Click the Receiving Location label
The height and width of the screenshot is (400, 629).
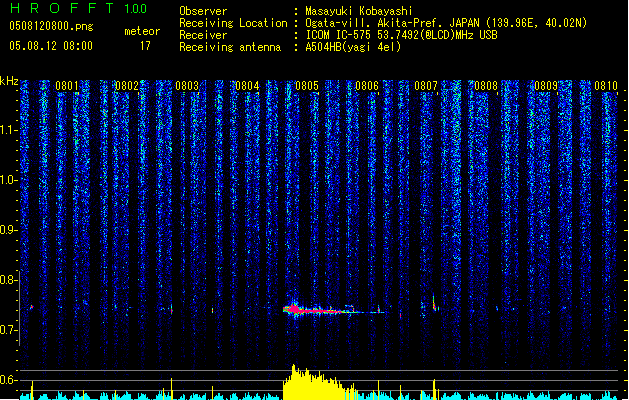point(233,23)
